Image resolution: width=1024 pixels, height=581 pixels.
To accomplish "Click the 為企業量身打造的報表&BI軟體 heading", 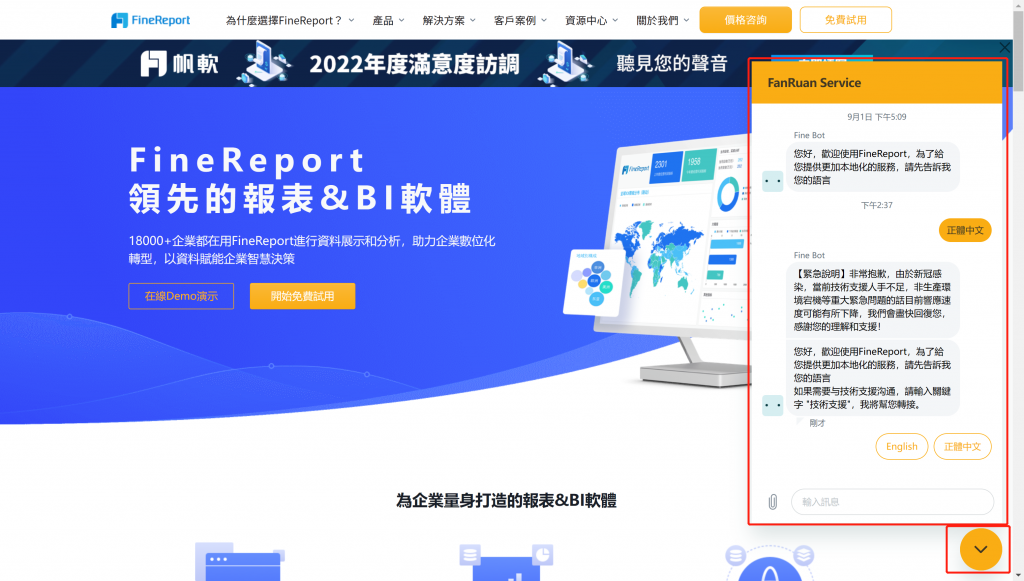I will [506, 501].
